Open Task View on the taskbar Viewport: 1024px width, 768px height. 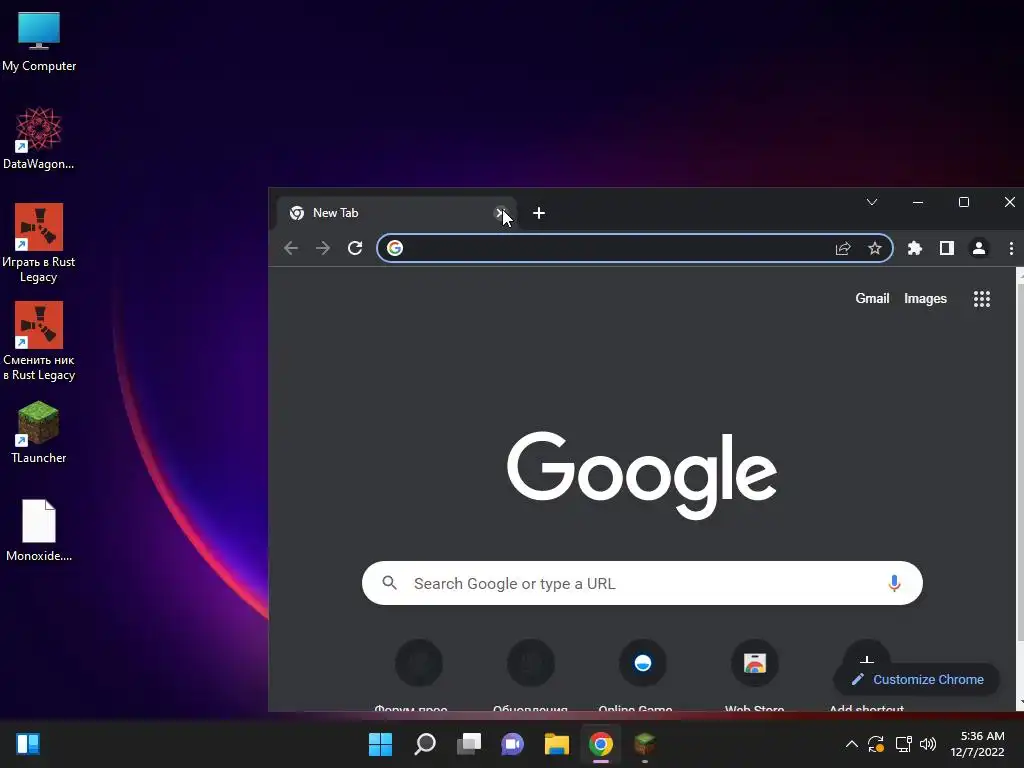pyautogui.click(x=468, y=744)
